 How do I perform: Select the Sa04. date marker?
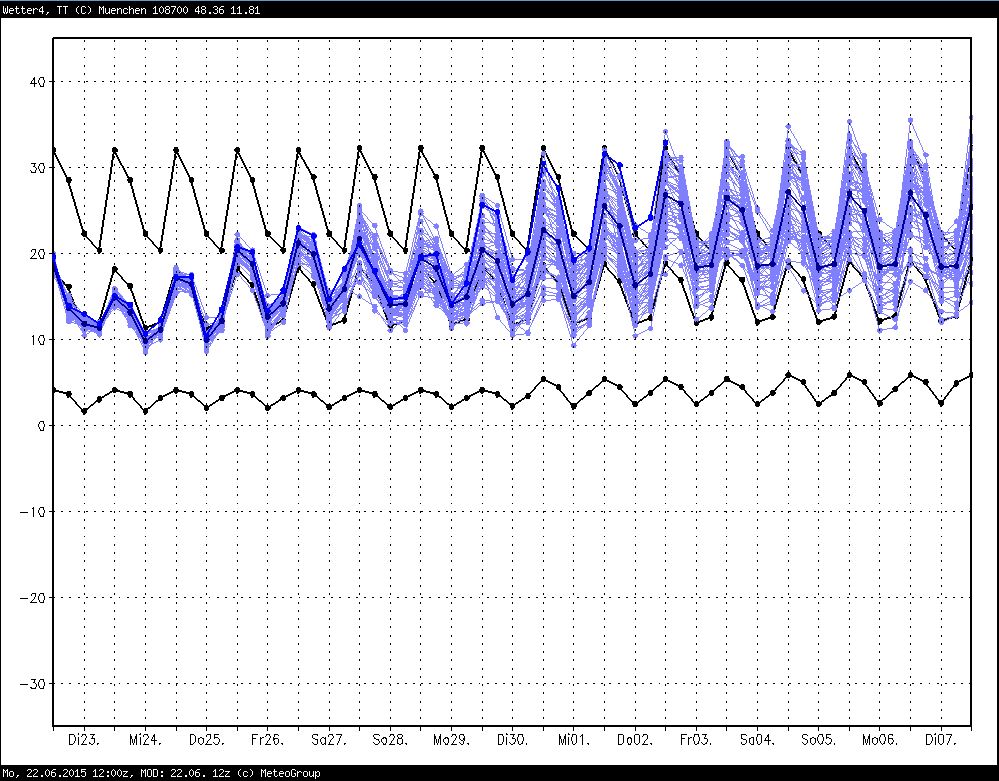(756, 740)
